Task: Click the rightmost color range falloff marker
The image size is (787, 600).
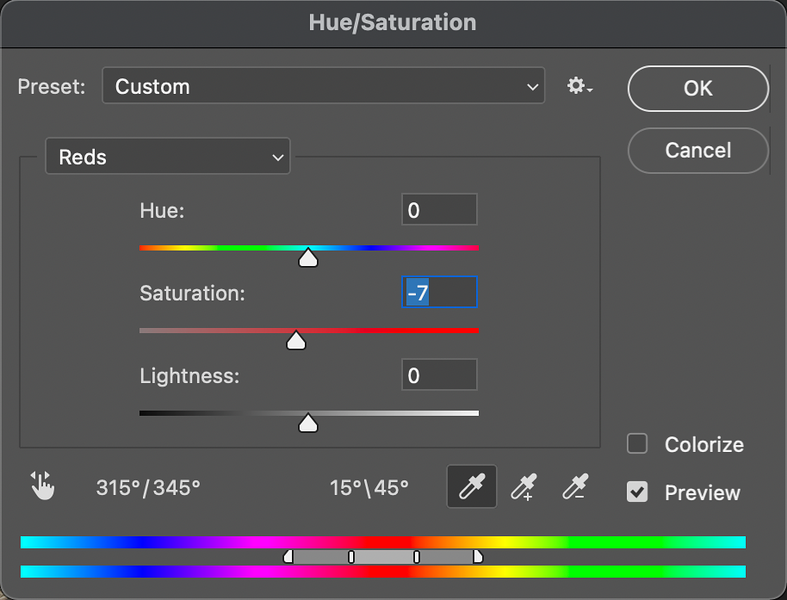Action: pyautogui.click(x=478, y=556)
